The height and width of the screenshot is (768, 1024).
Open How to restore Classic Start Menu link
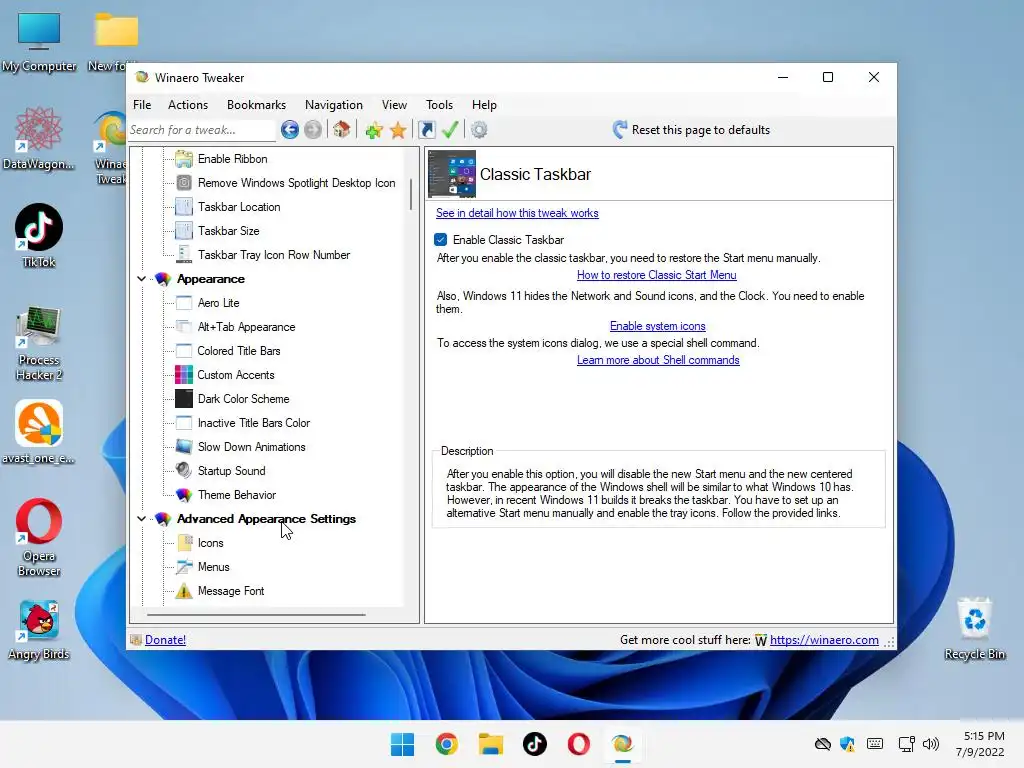(656, 275)
